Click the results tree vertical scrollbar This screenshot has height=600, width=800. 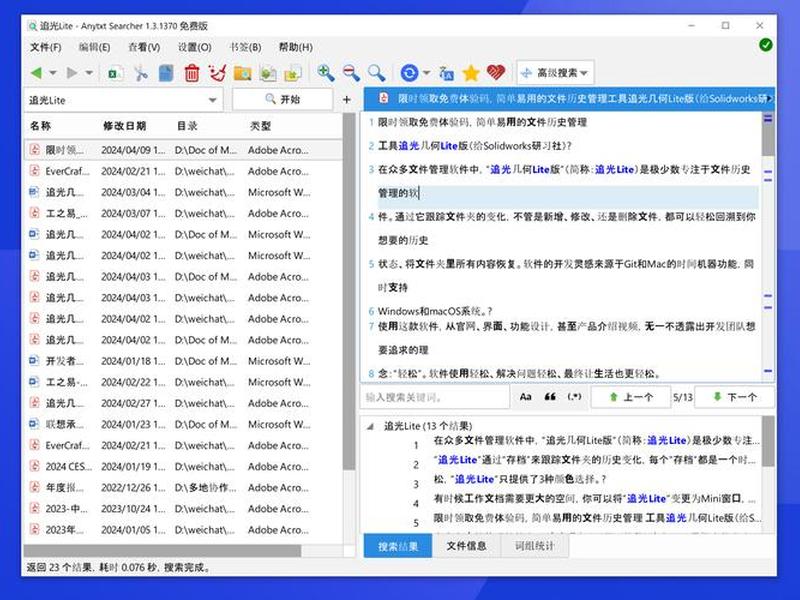click(768, 441)
